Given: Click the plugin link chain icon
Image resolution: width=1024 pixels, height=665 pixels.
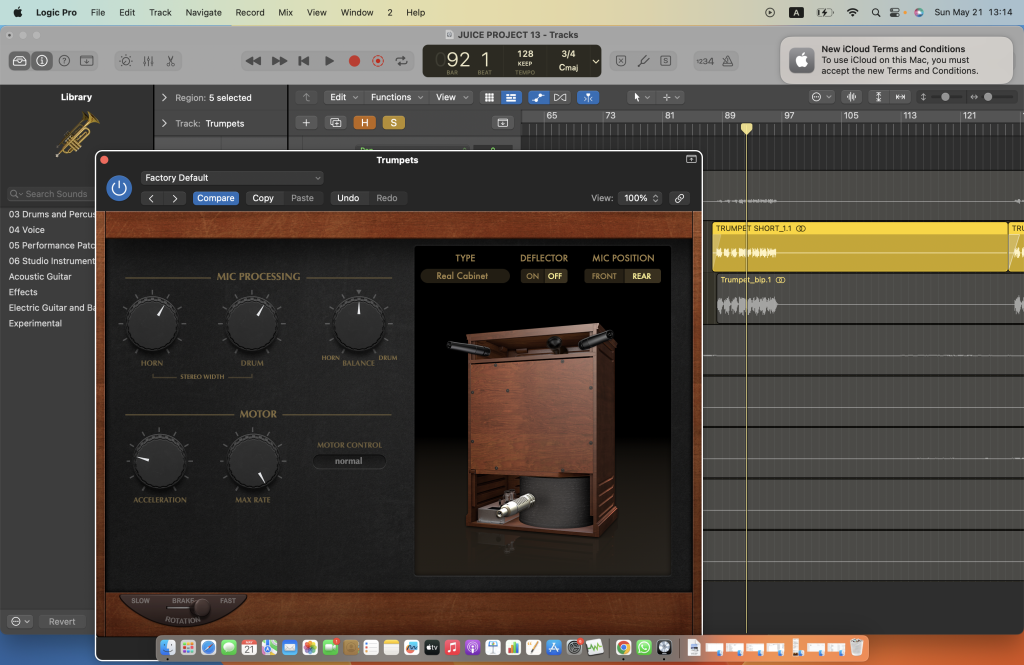Looking at the screenshot, I should pos(679,198).
